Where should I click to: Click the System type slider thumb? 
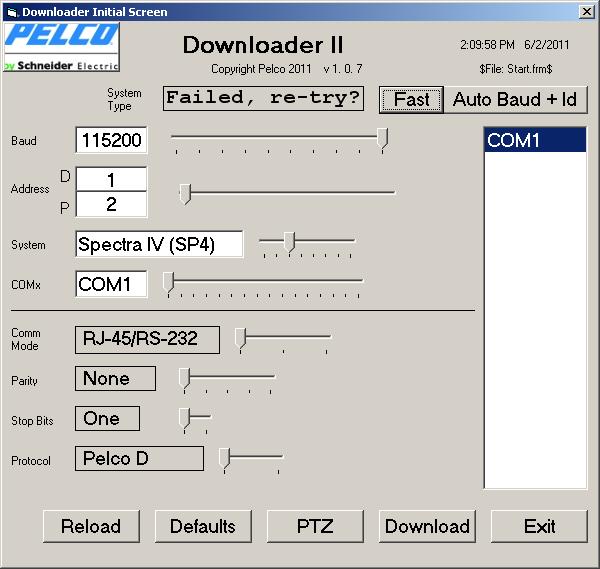click(290, 242)
